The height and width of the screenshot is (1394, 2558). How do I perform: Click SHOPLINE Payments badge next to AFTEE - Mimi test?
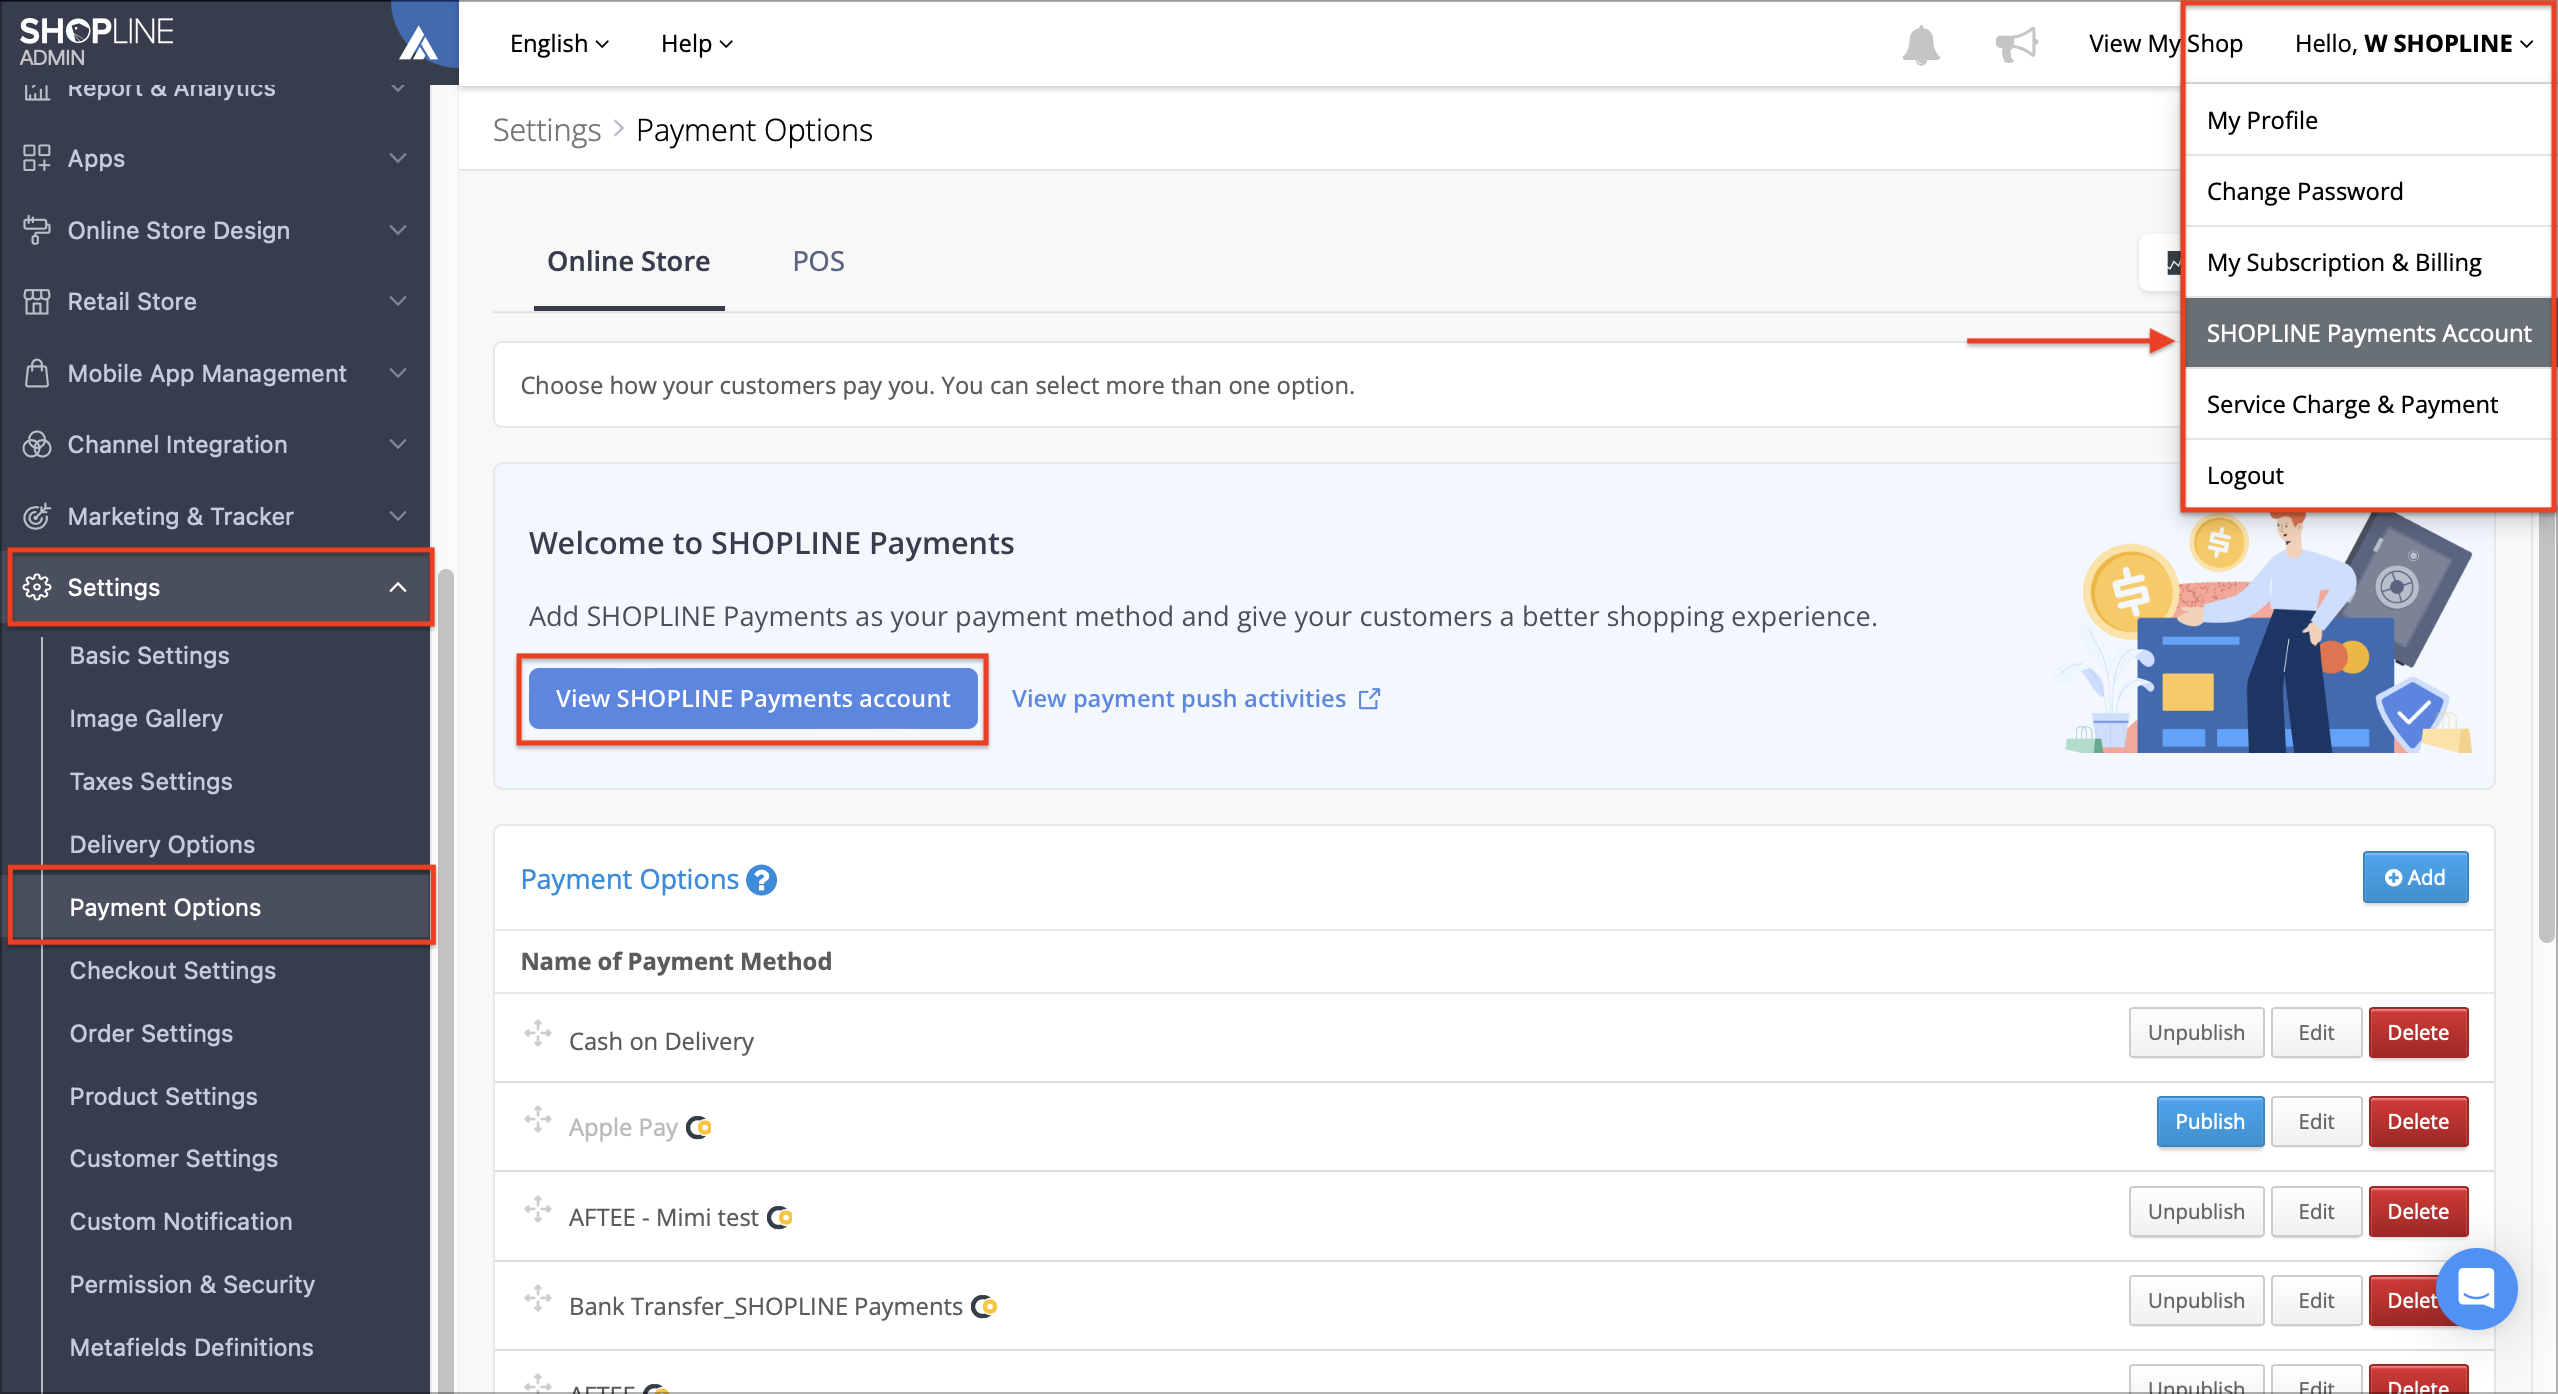[x=780, y=1218]
